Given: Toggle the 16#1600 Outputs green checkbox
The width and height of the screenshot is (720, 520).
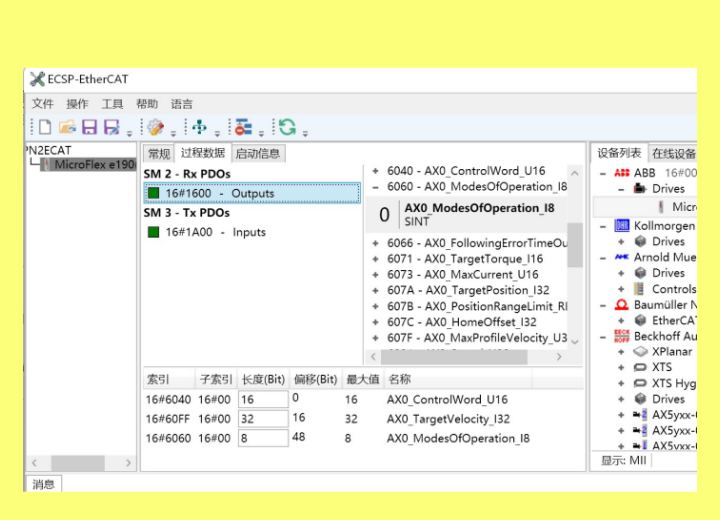Looking at the screenshot, I should pyautogui.click(x=154, y=194).
